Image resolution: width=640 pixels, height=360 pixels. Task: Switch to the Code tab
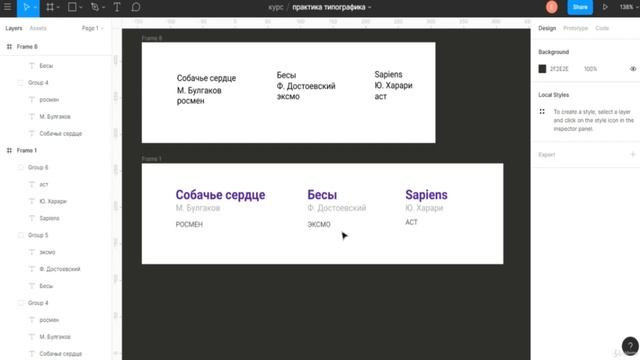click(x=602, y=28)
